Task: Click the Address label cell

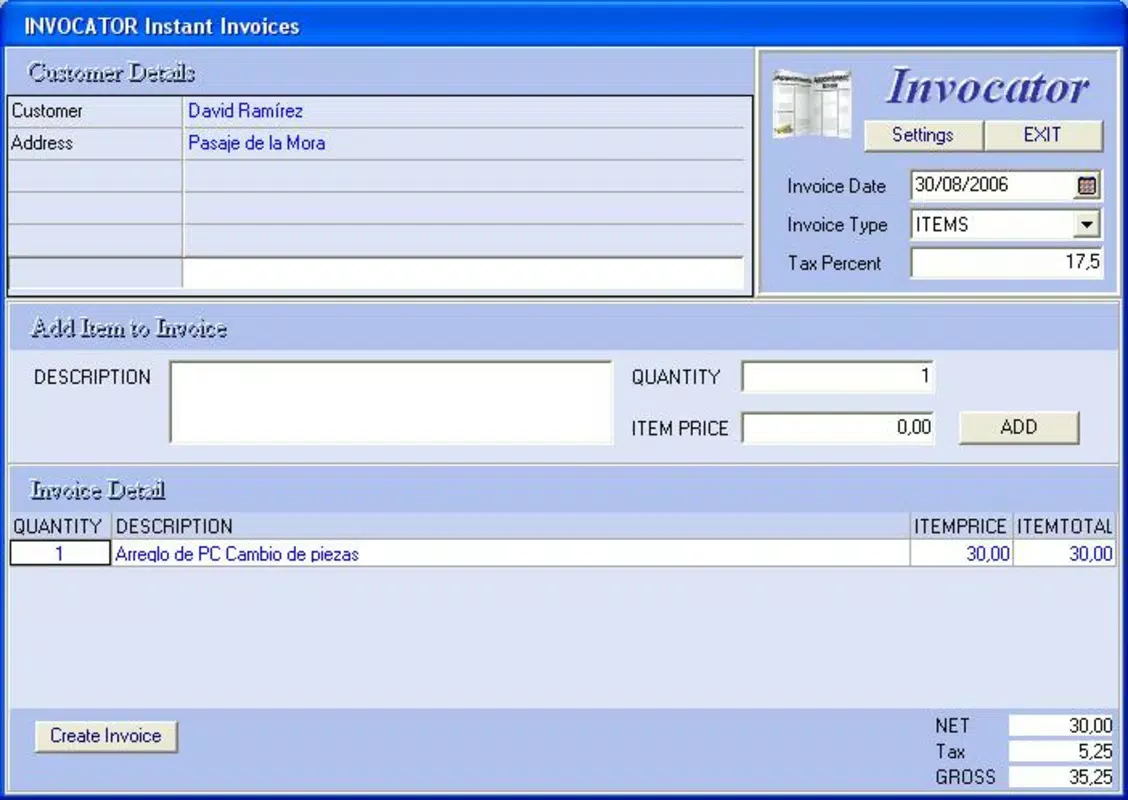Action: pyautogui.click(x=95, y=143)
